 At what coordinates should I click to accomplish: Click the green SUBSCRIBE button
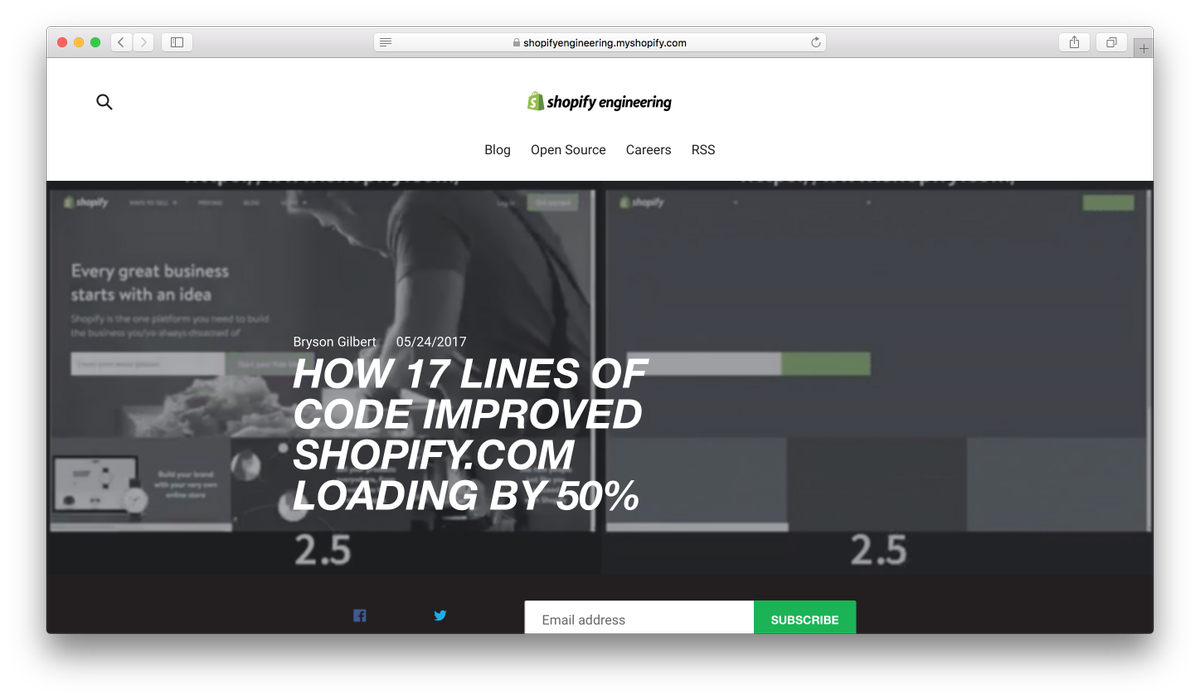[805, 618]
